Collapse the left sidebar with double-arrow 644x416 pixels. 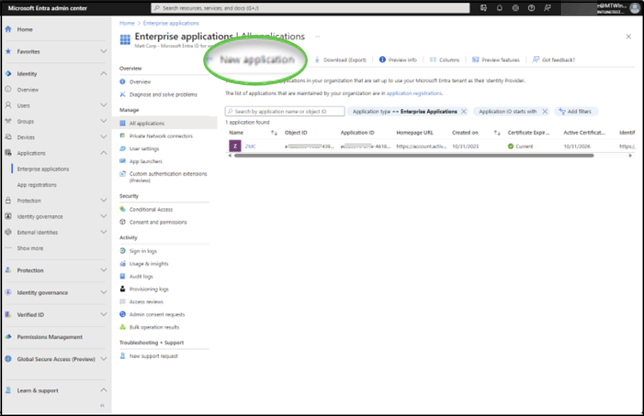pos(102,405)
